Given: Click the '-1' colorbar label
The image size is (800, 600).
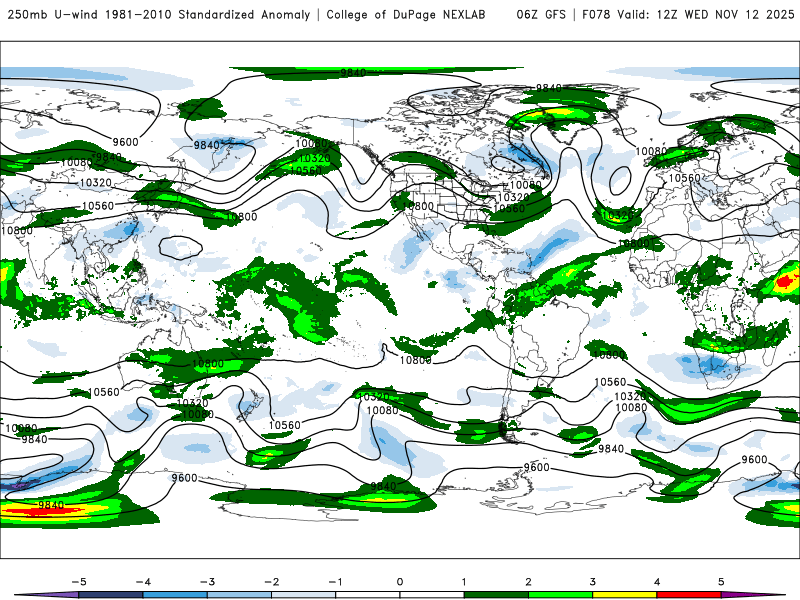Looking at the screenshot, I should pyautogui.click(x=335, y=582).
